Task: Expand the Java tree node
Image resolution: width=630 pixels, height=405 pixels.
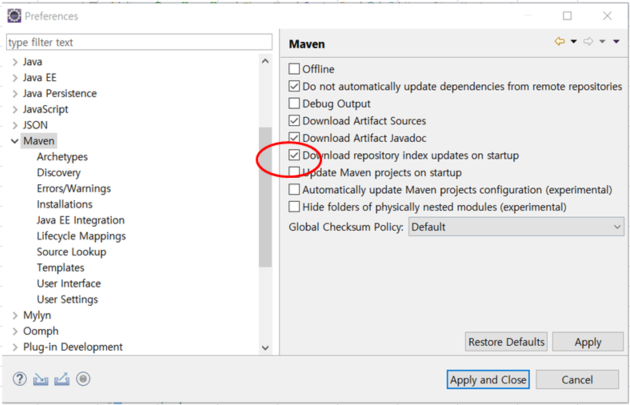Action: coord(15,62)
